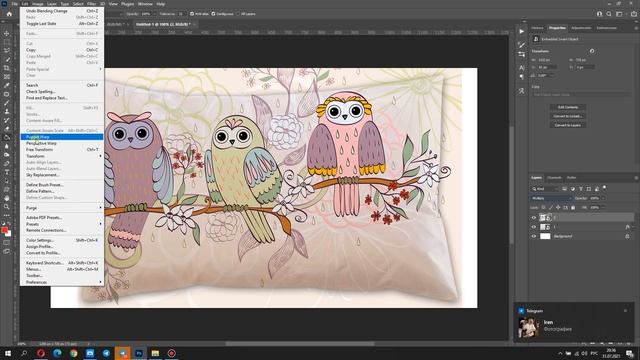This screenshot has width=640, height=360.
Task: Open the Multiply blend mode dropdown
Action: tap(551, 198)
